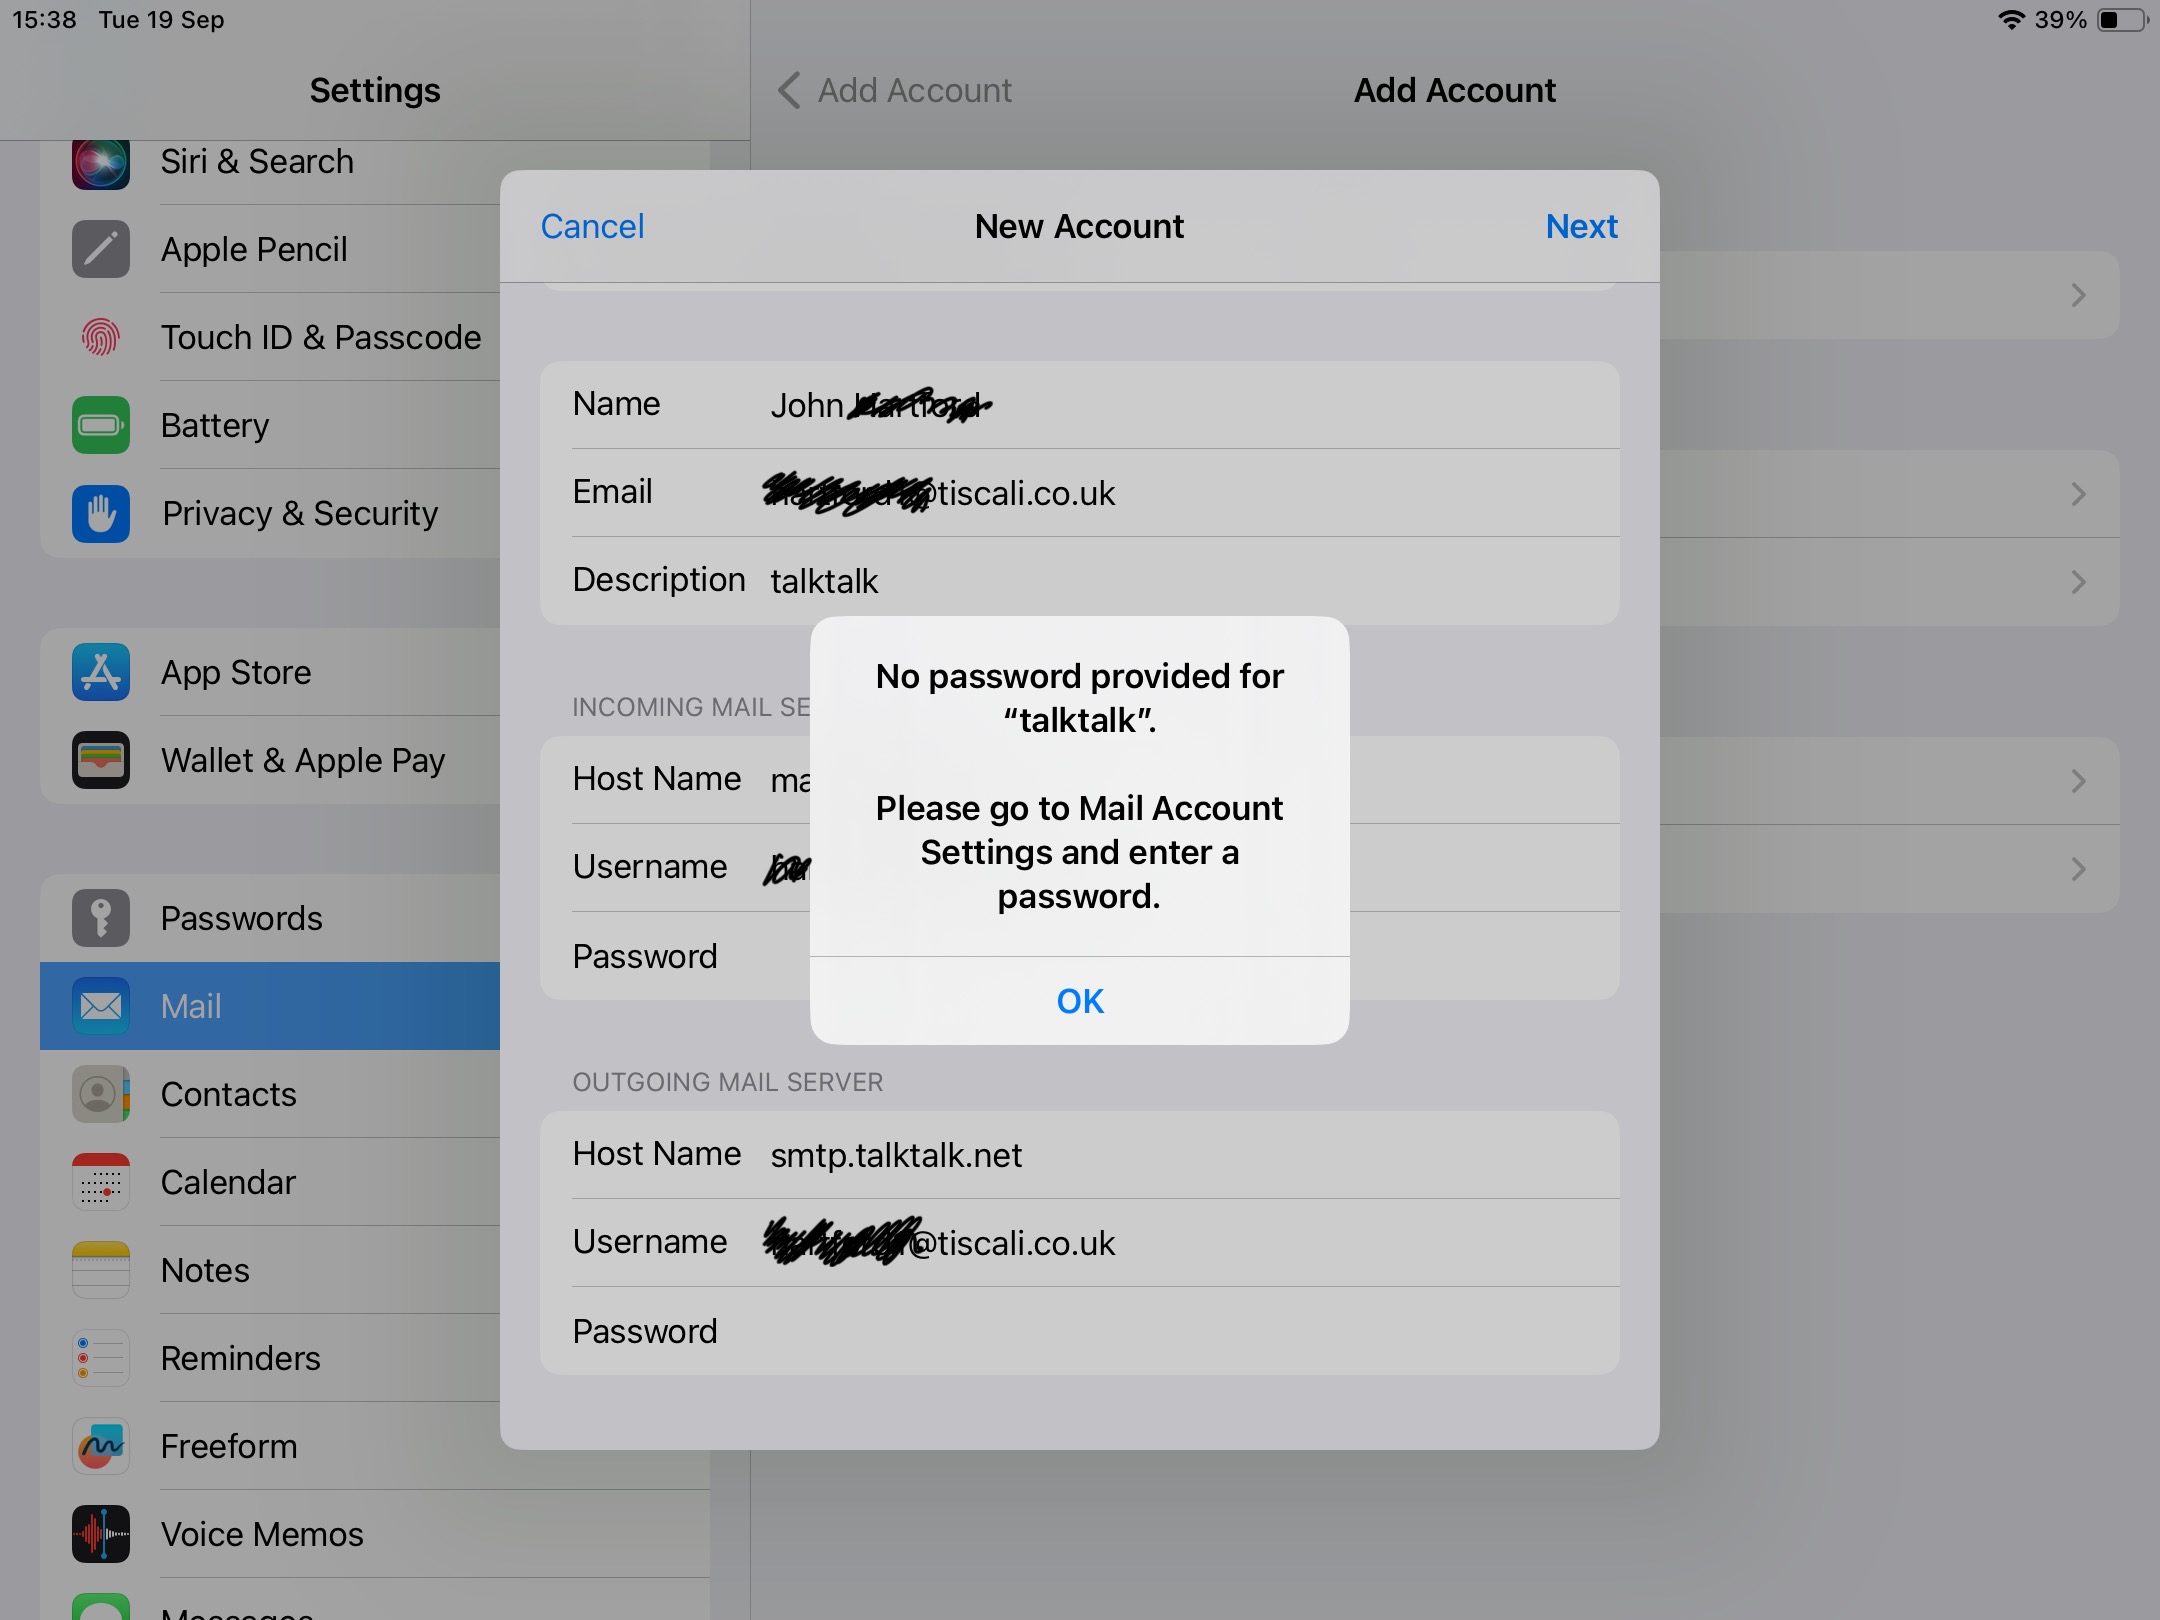
Task: Tap OK in the password alert
Action: click(x=1079, y=1001)
